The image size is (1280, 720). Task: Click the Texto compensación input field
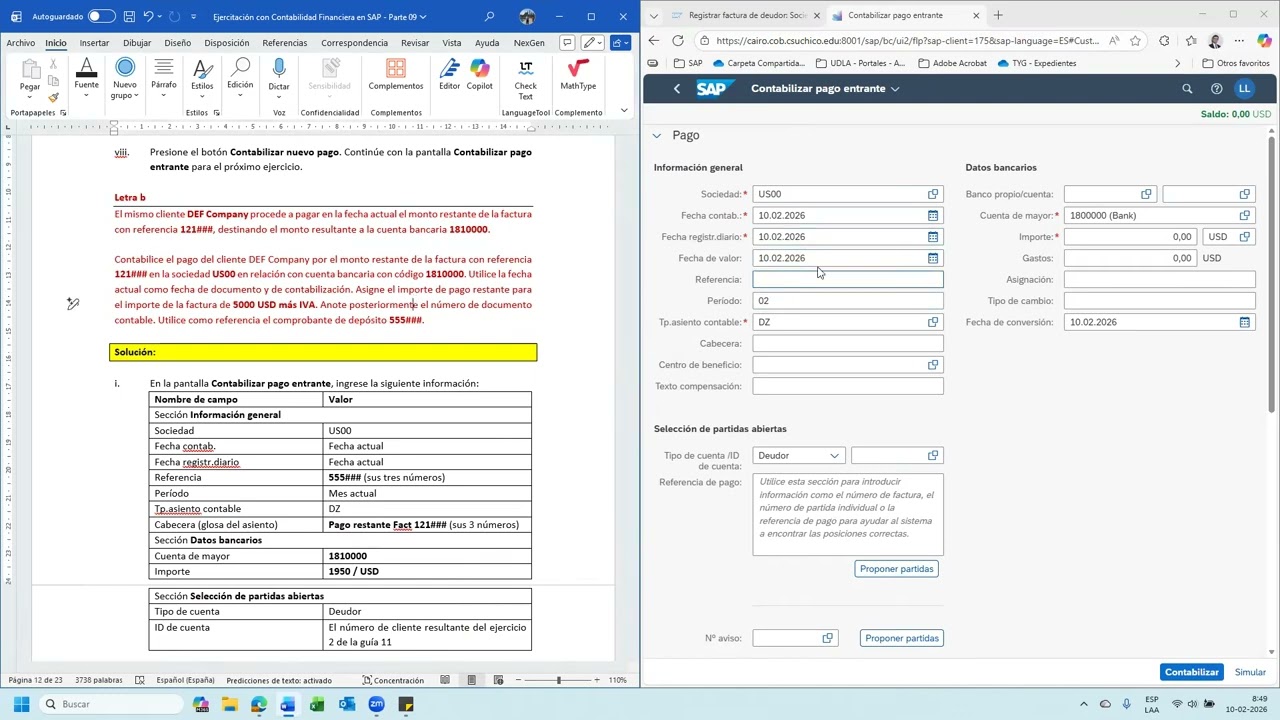[x=848, y=386]
